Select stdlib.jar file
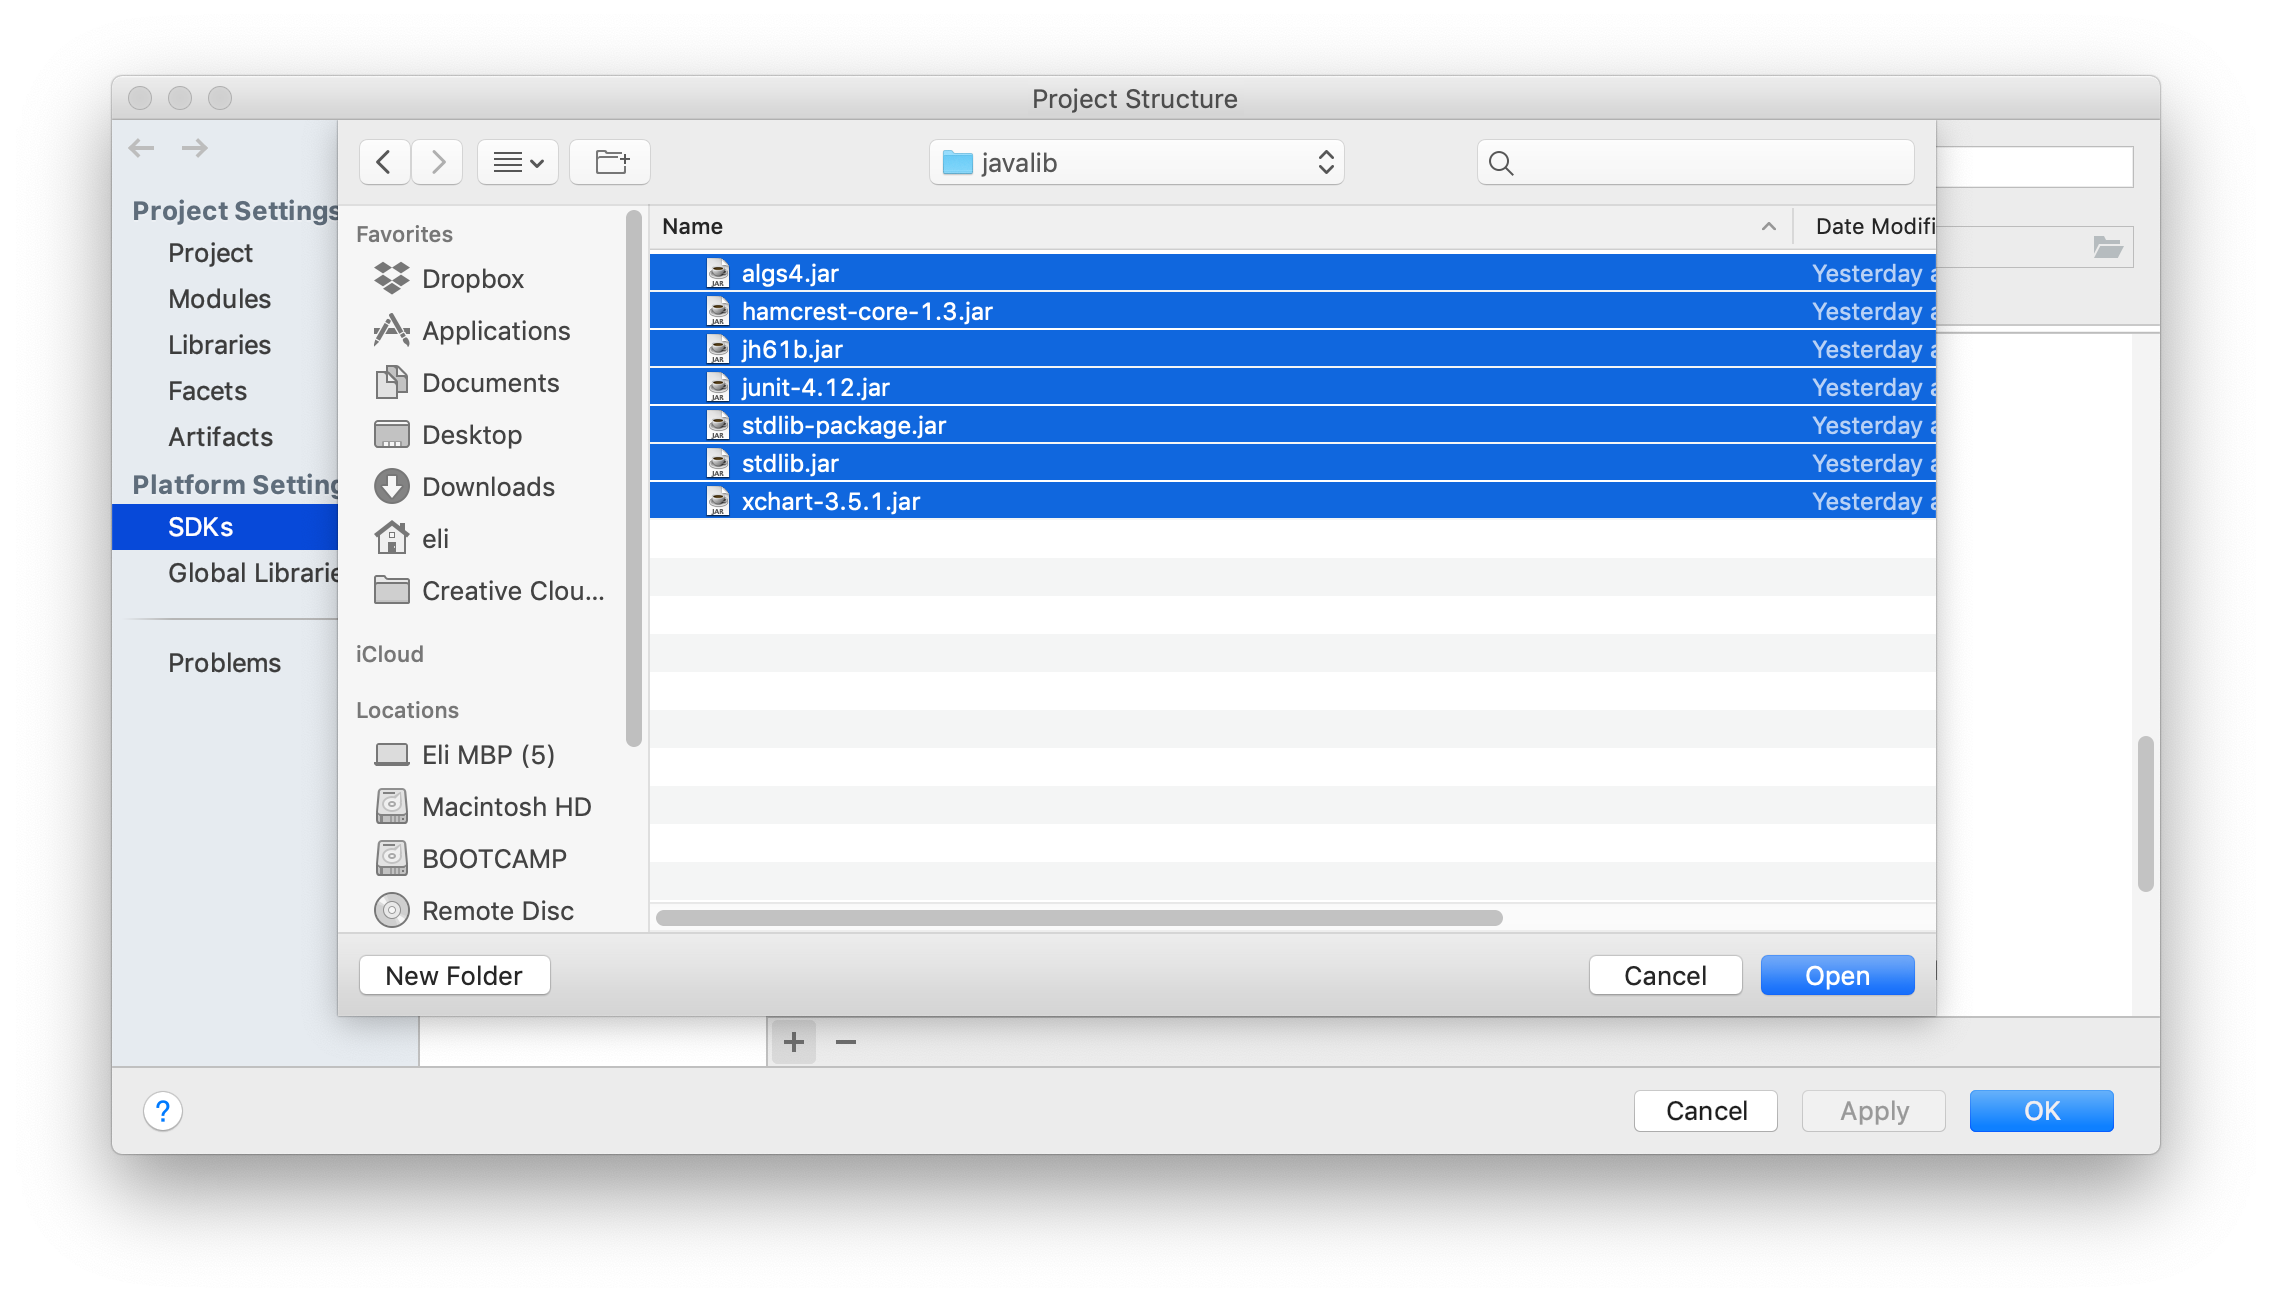This screenshot has width=2272, height=1302. 1293,463
